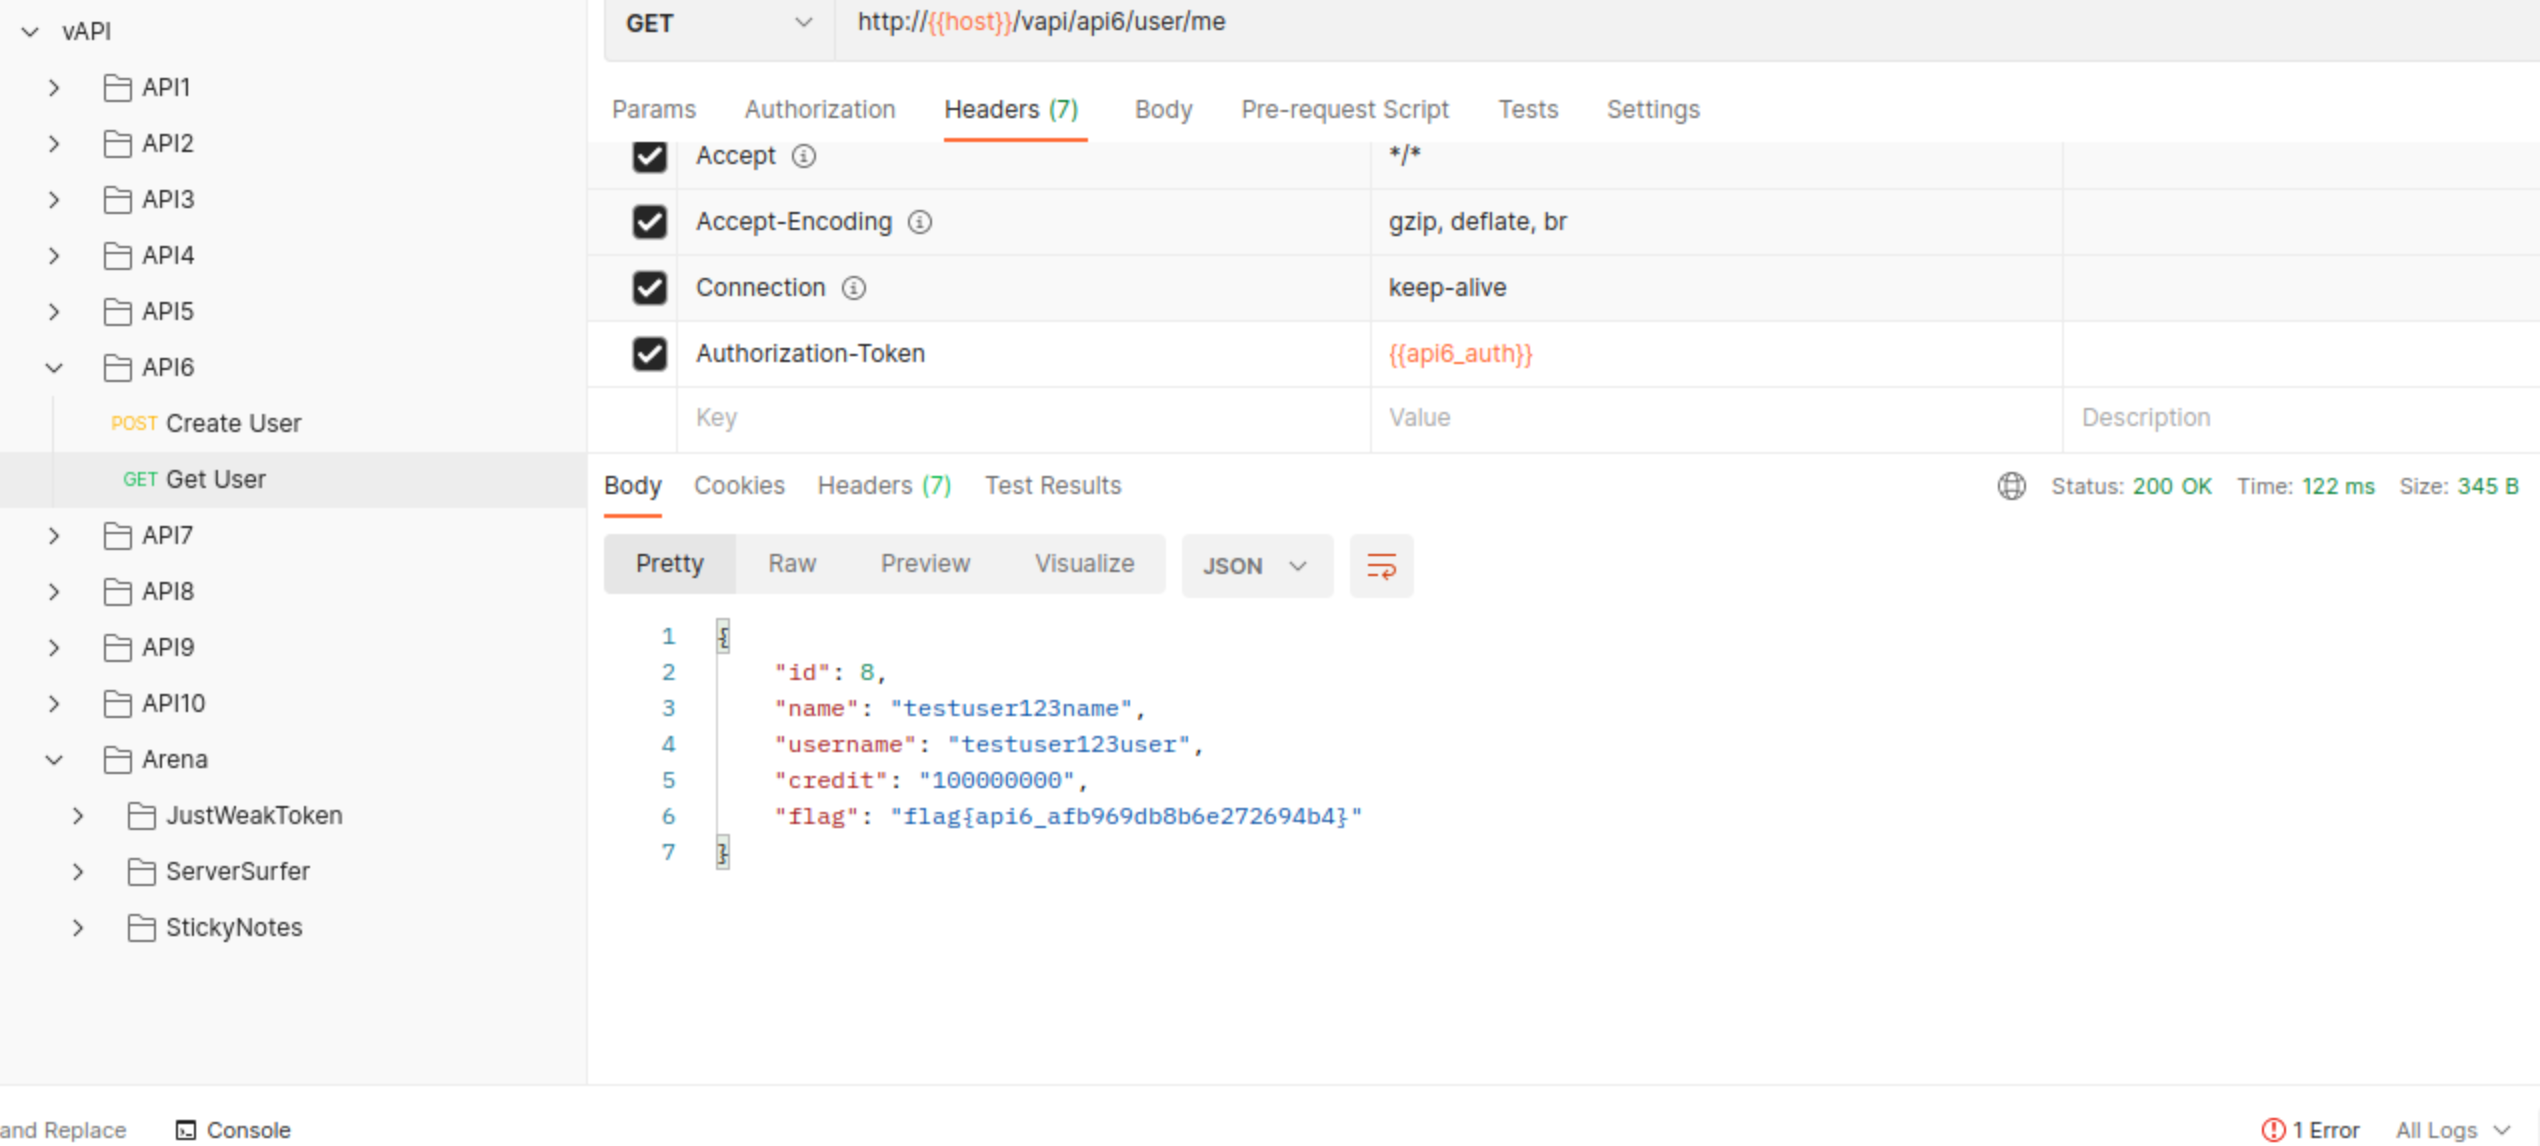Open the Test Results response tab
The image size is (2540, 1146).
point(1052,486)
